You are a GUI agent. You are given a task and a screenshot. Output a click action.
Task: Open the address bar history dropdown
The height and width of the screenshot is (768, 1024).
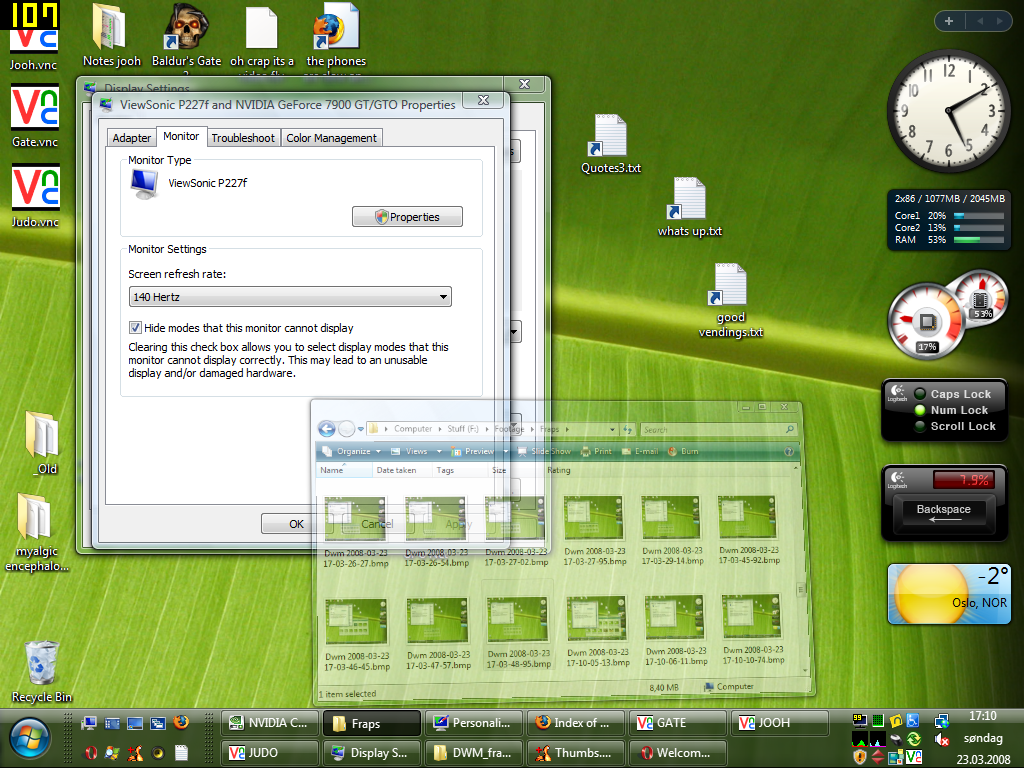612,429
